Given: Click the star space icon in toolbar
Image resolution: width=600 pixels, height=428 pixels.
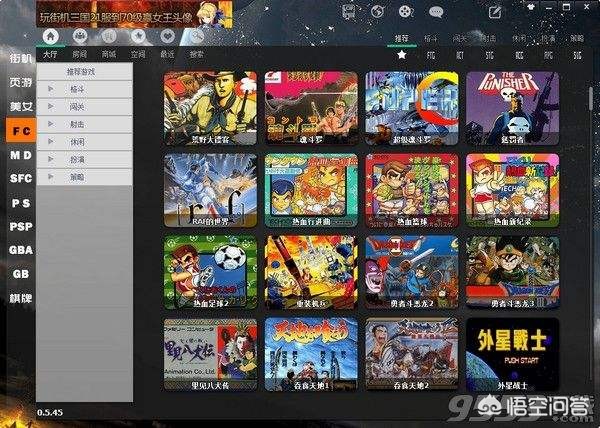Looking at the screenshot, I should point(138,37).
